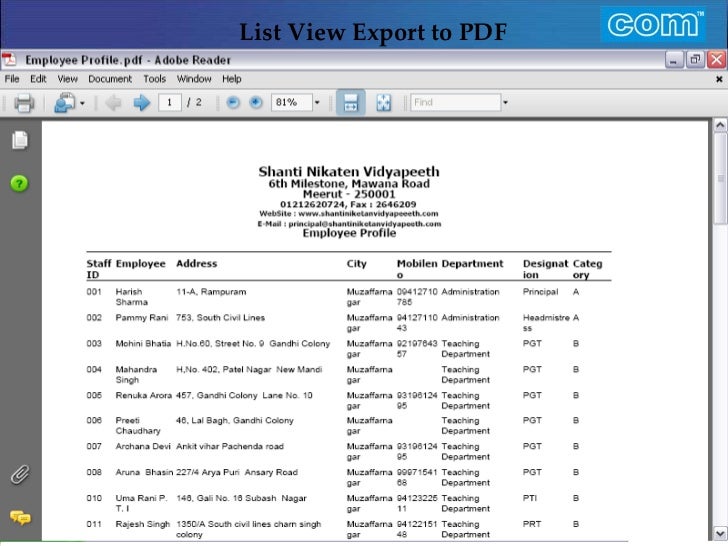This screenshot has height=546, width=728.
Task: Click the name 'Mohini Bhatia'
Action: [x=143, y=344]
